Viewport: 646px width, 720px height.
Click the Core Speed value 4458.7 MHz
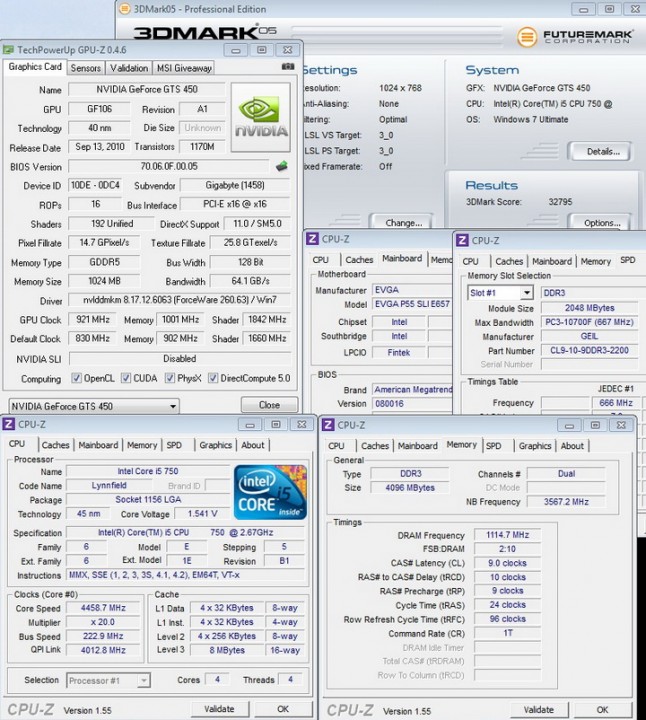[103, 608]
